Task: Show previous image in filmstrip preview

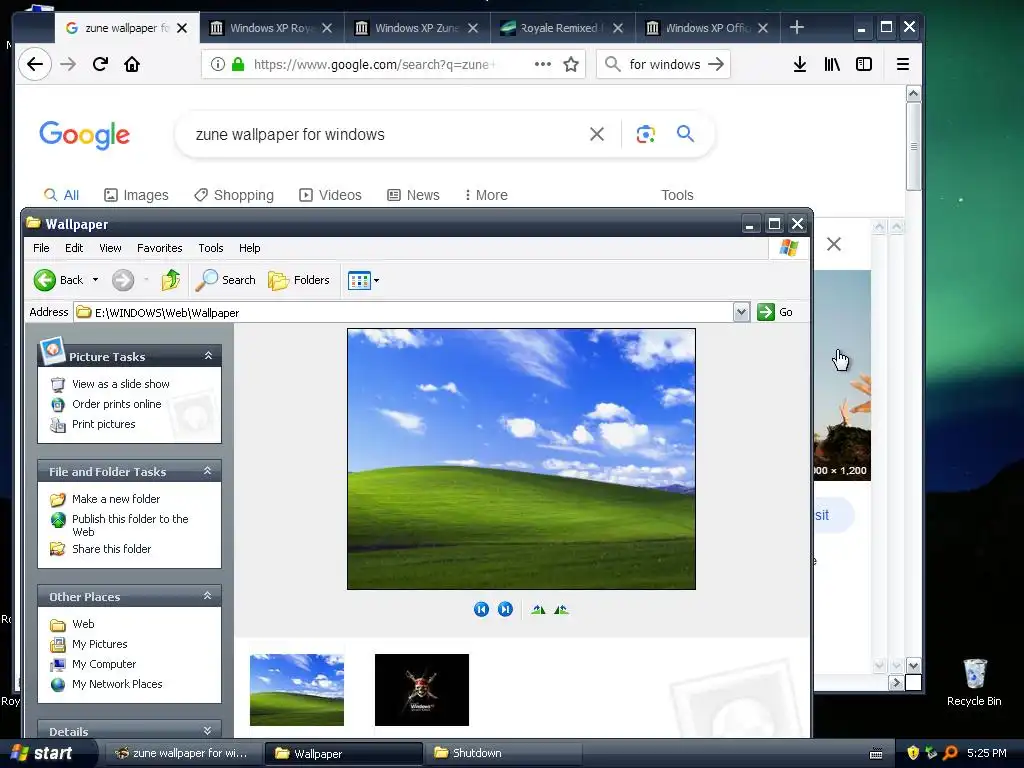Action: click(481, 609)
